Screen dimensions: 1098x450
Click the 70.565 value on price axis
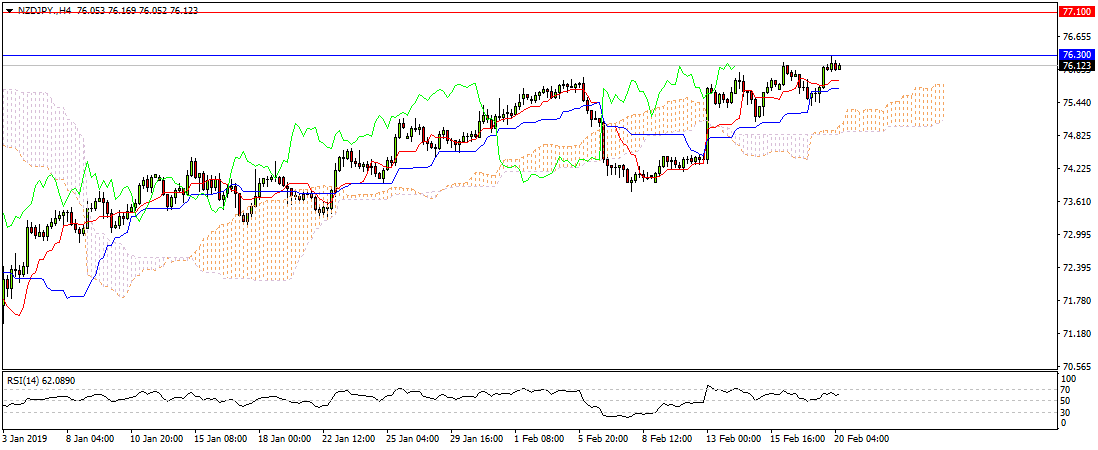pos(1075,367)
